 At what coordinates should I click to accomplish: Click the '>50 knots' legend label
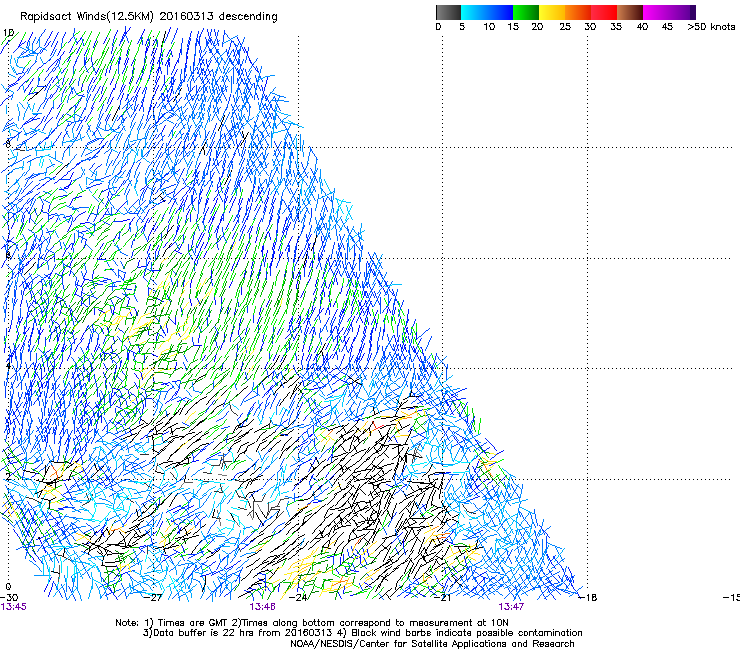711,27
